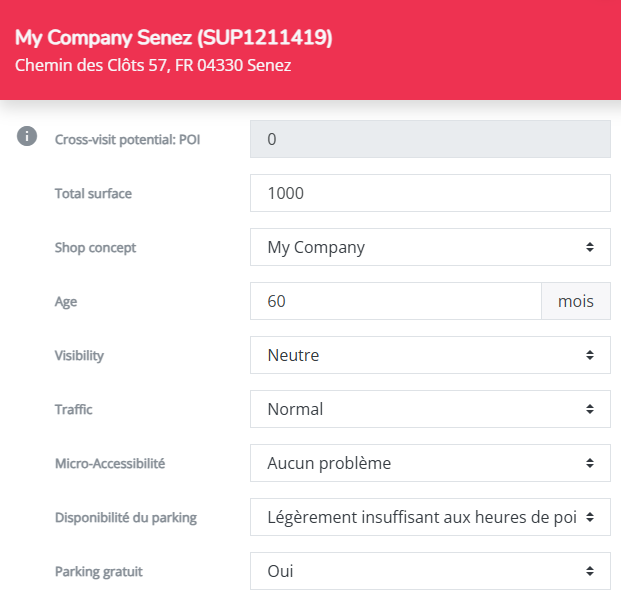Click the info icon beside Cross-visit potential
The height and width of the screenshot is (597, 621).
[27, 136]
